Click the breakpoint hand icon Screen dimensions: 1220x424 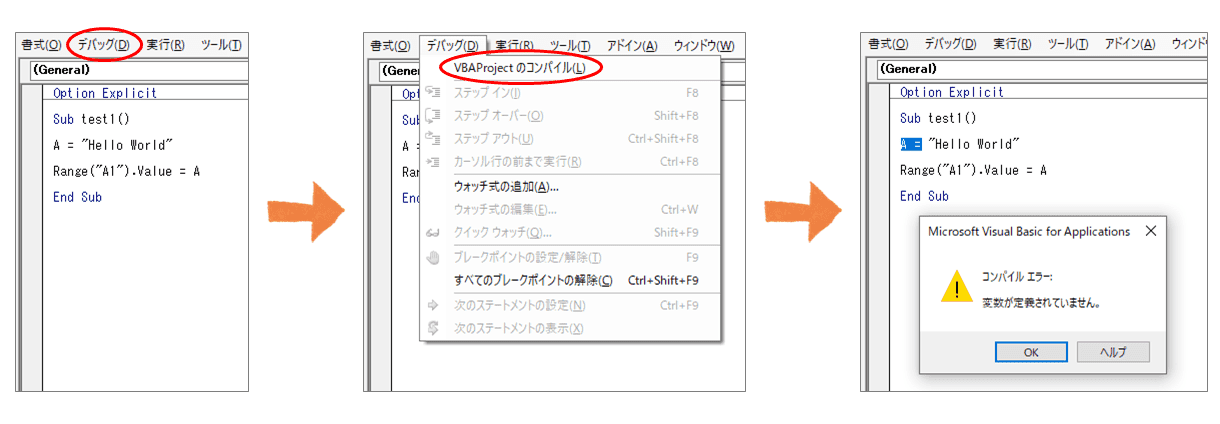(433, 257)
